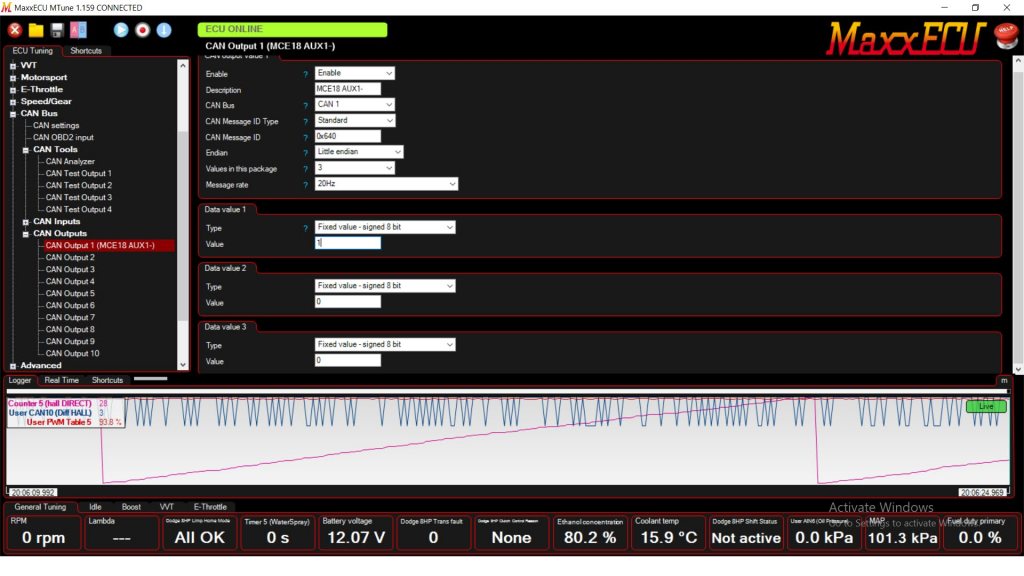Click the red disconnect X icon
Screen dimensions: 1024x576
(x=15, y=30)
